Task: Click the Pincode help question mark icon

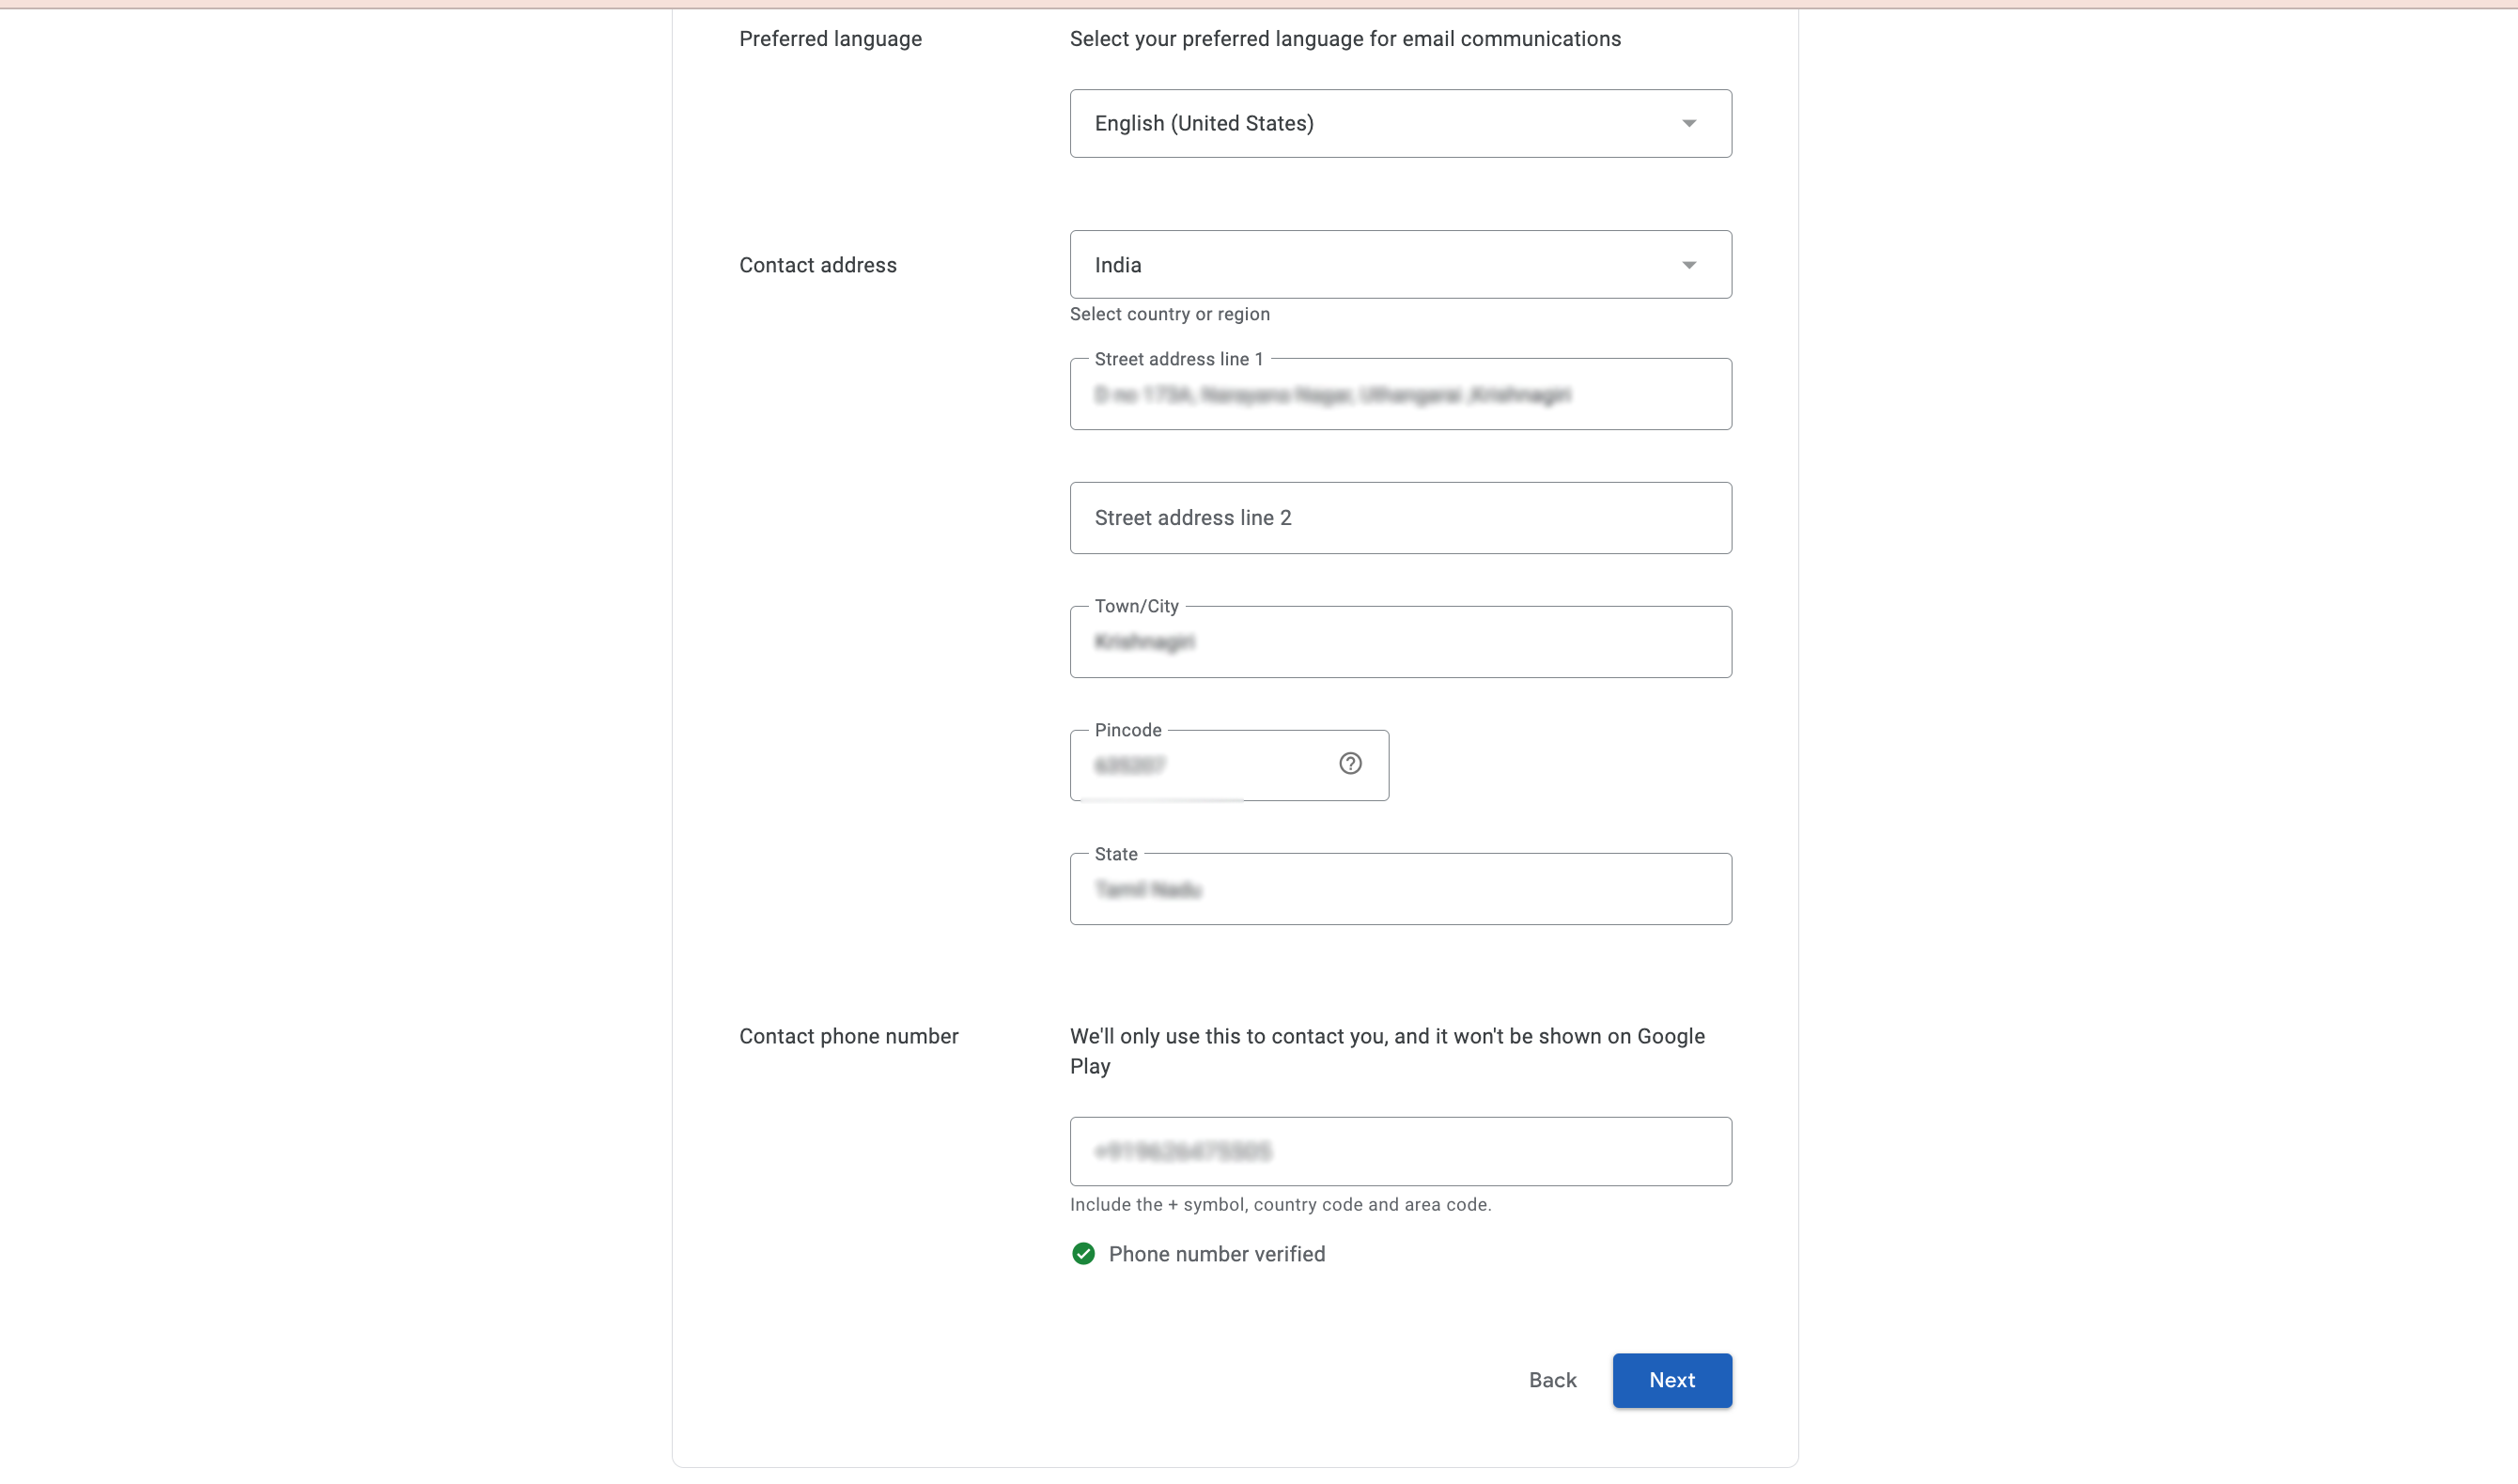Action: tap(1350, 764)
